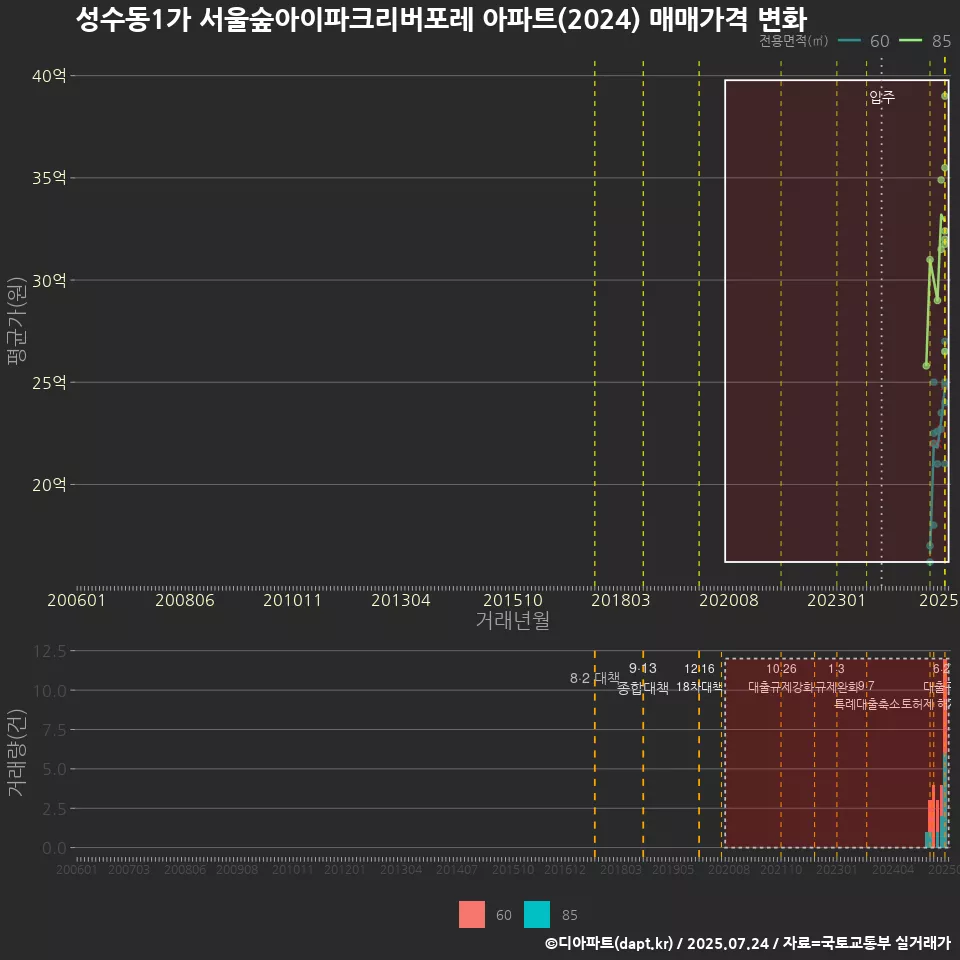Click the teal 85 legend swatch
Screen dimensions: 960x960
[x=536, y=914]
